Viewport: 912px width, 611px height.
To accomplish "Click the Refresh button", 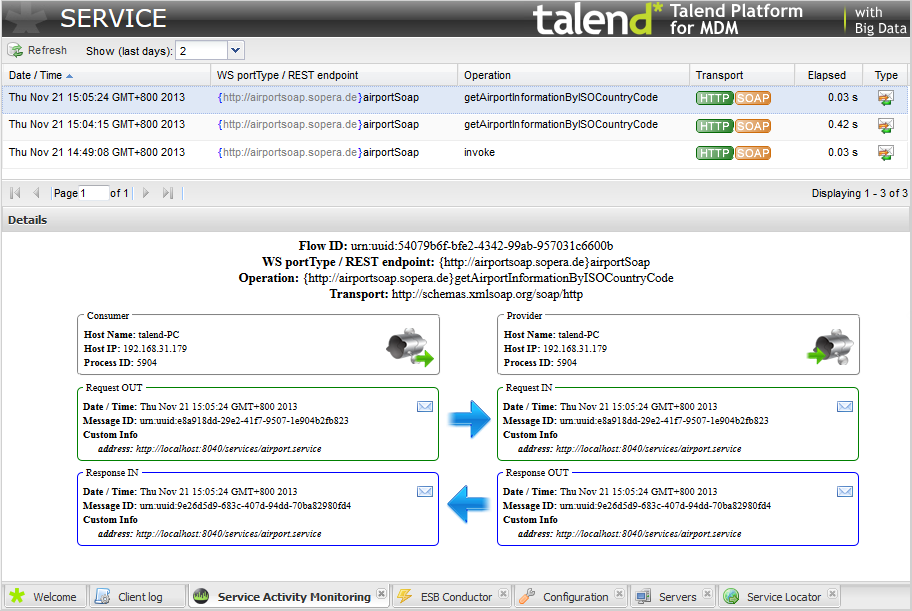I will click(38, 51).
